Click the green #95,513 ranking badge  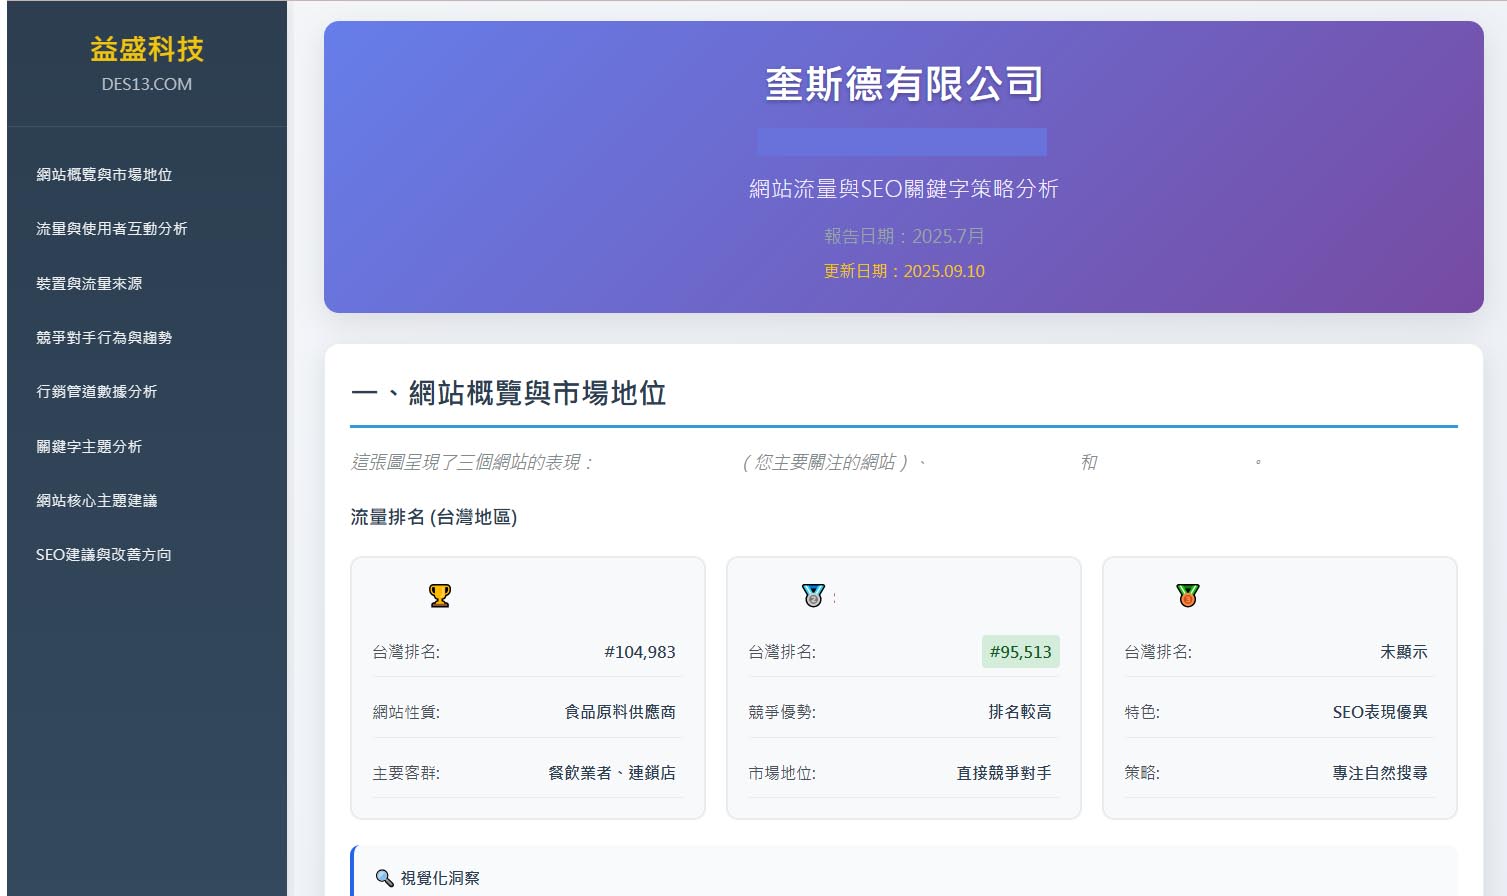pos(1020,652)
